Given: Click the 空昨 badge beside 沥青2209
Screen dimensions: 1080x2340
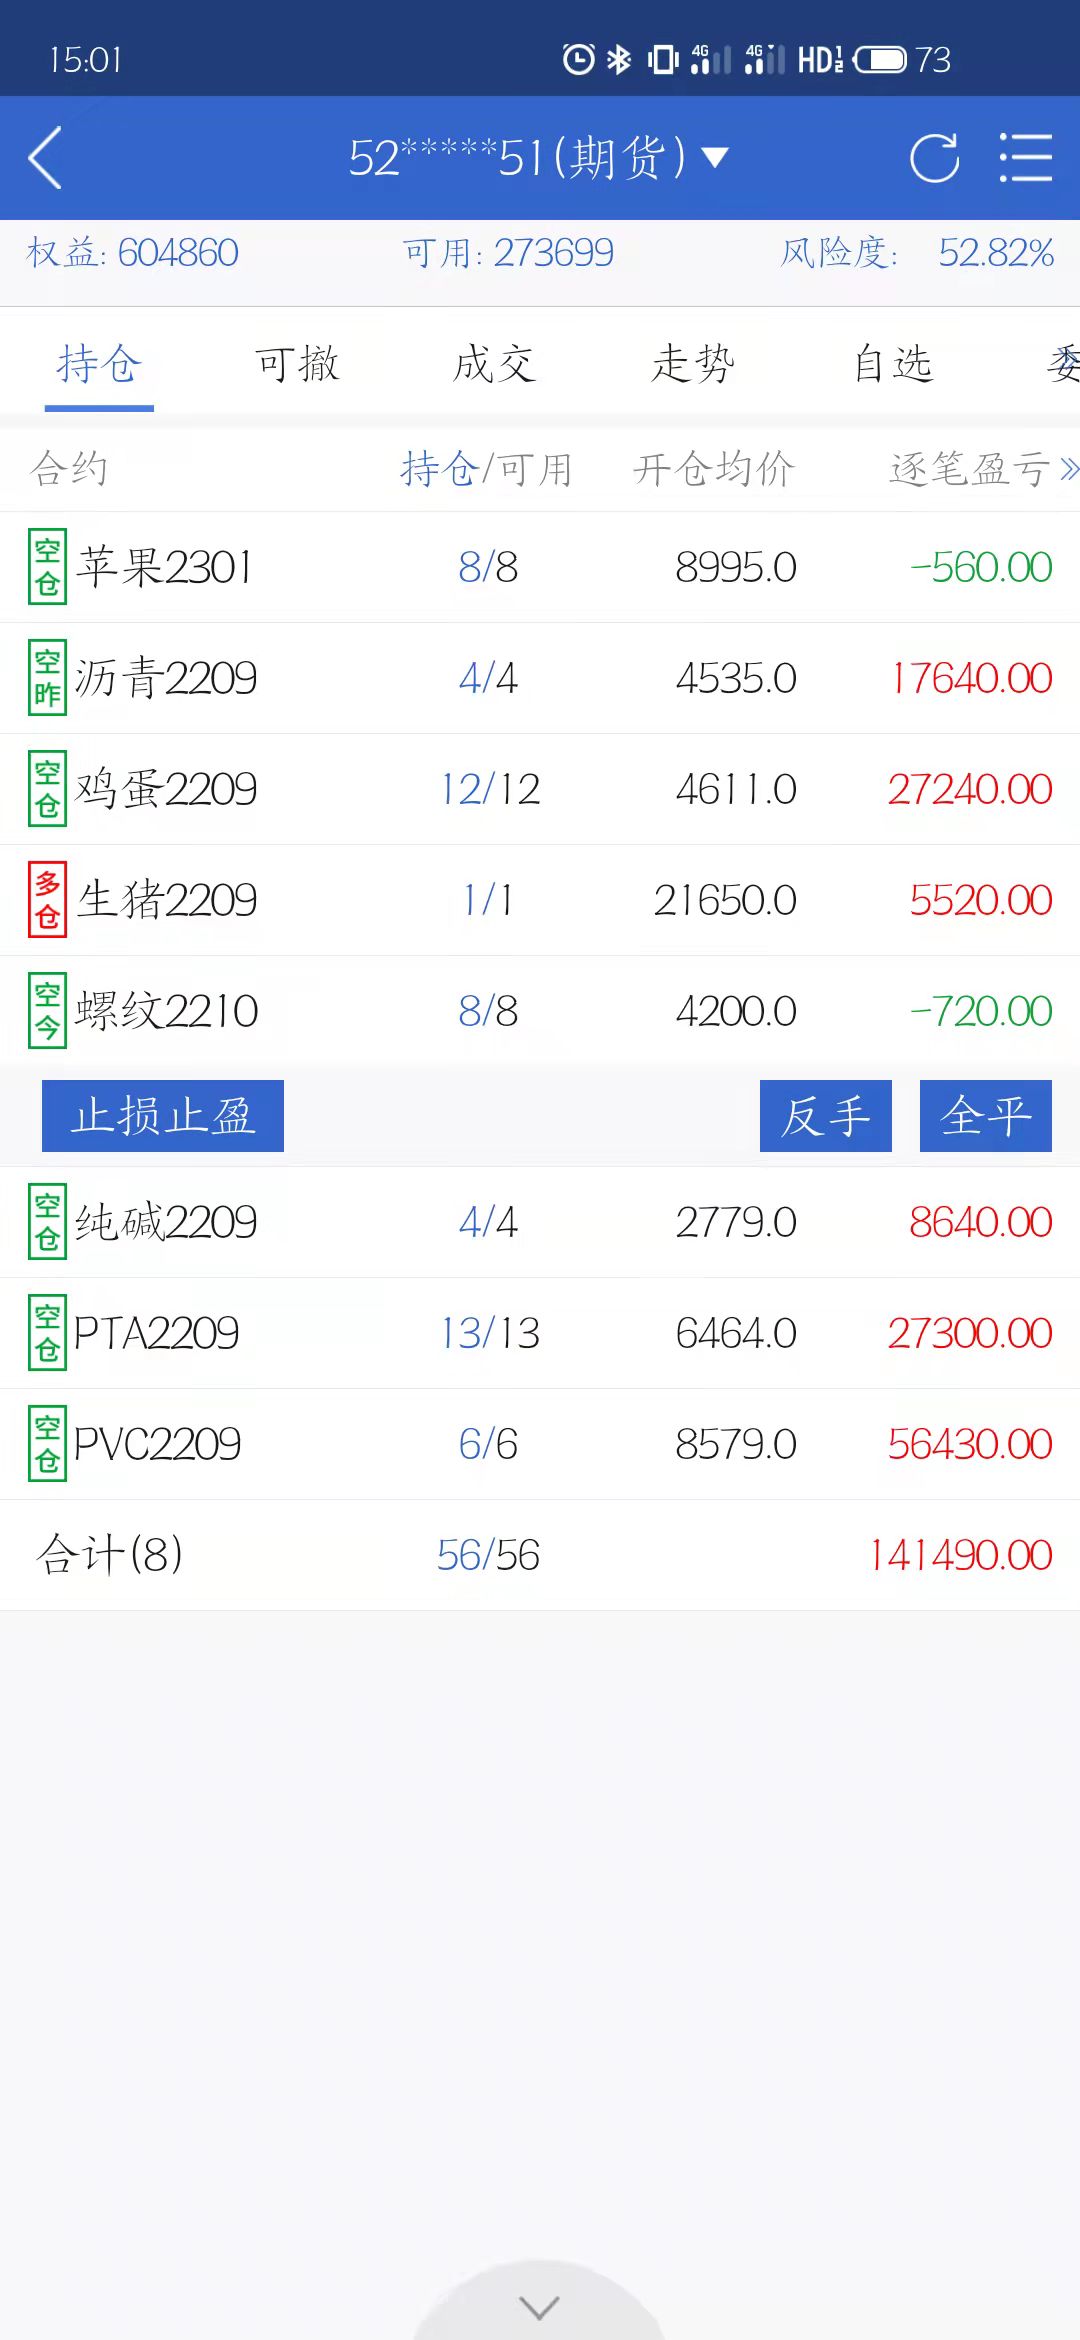Looking at the screenshot, I should tap(47, 678).
